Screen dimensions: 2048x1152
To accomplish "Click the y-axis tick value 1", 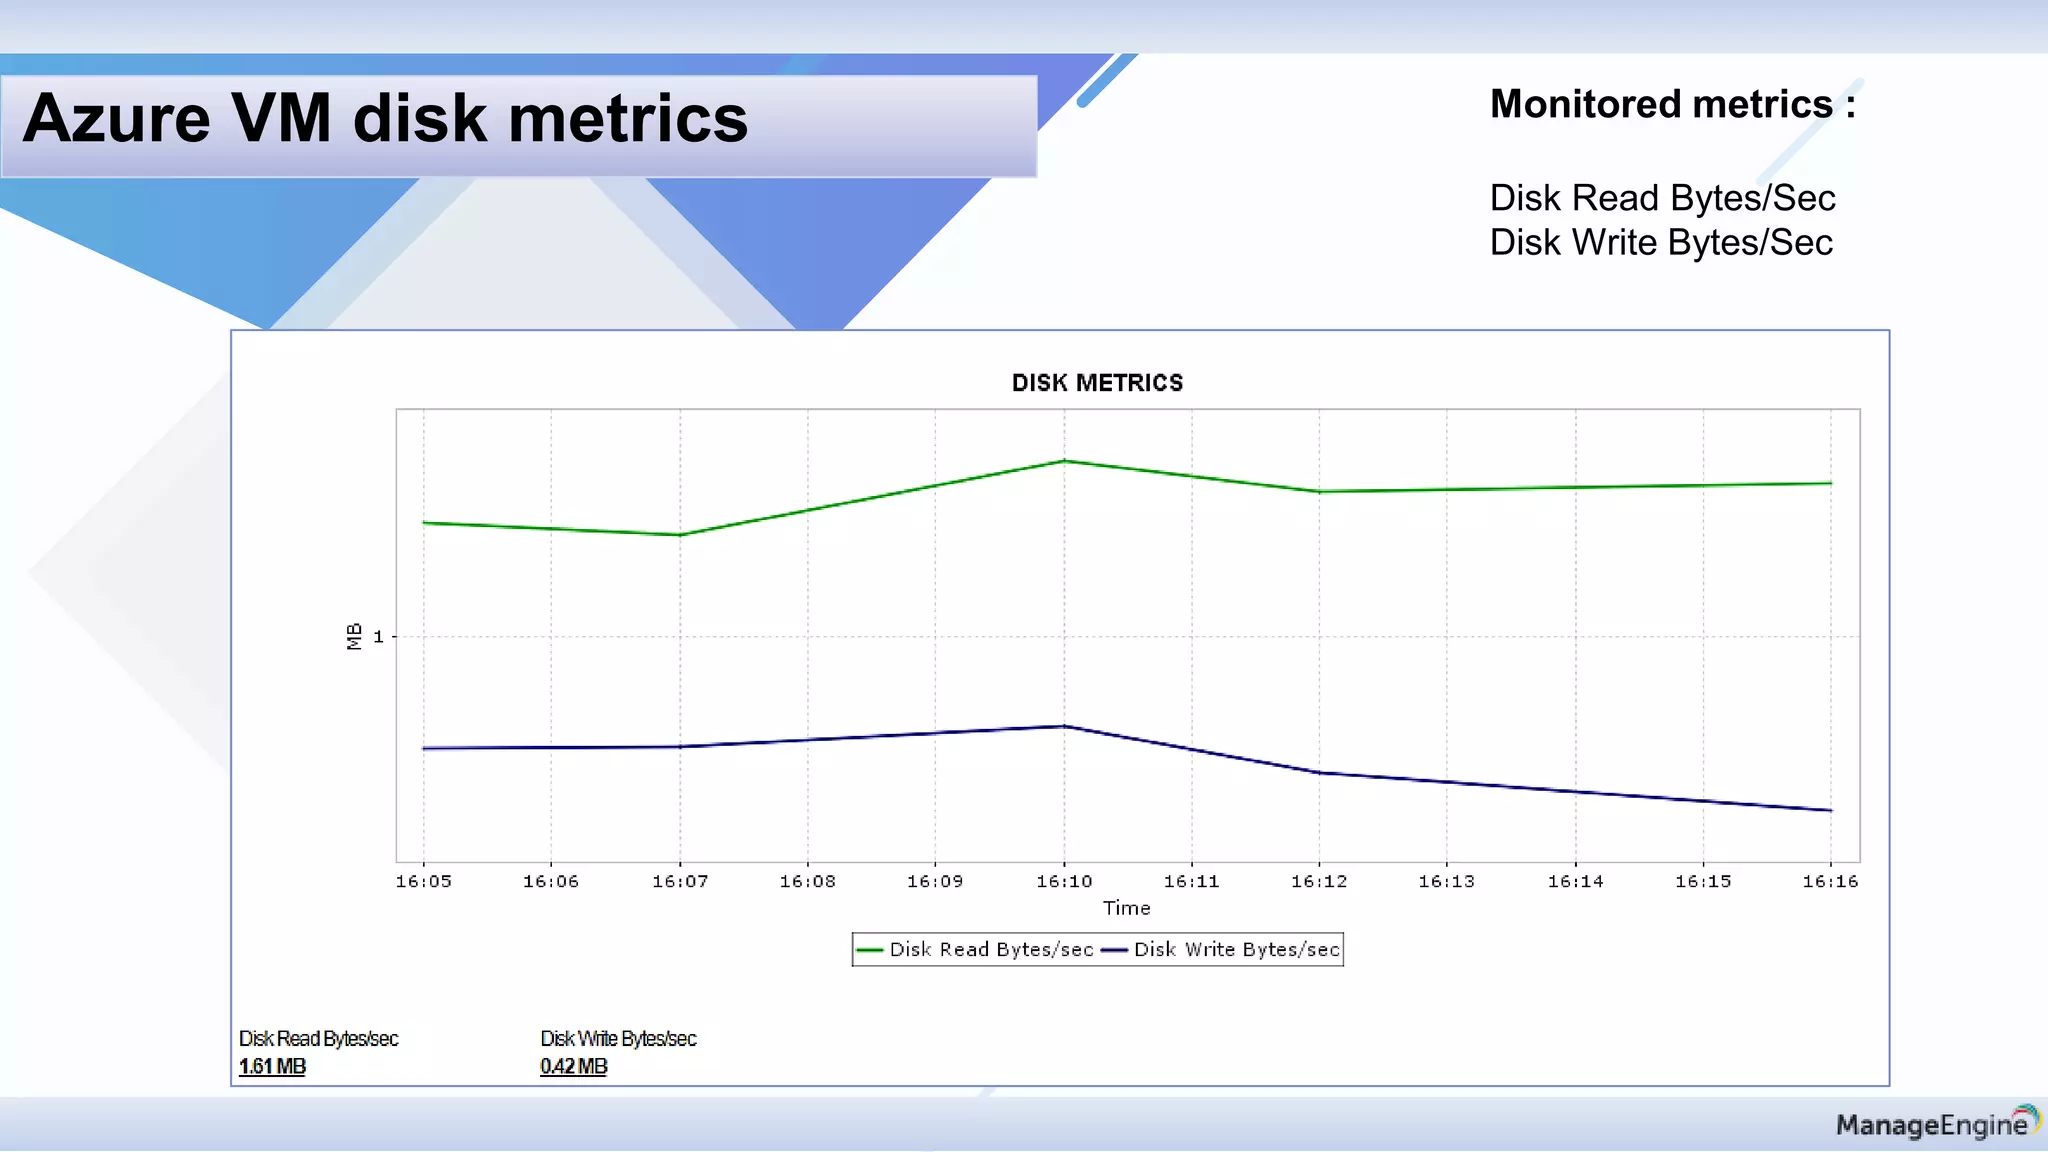I will pyautogui.click(x=378, y=636).
